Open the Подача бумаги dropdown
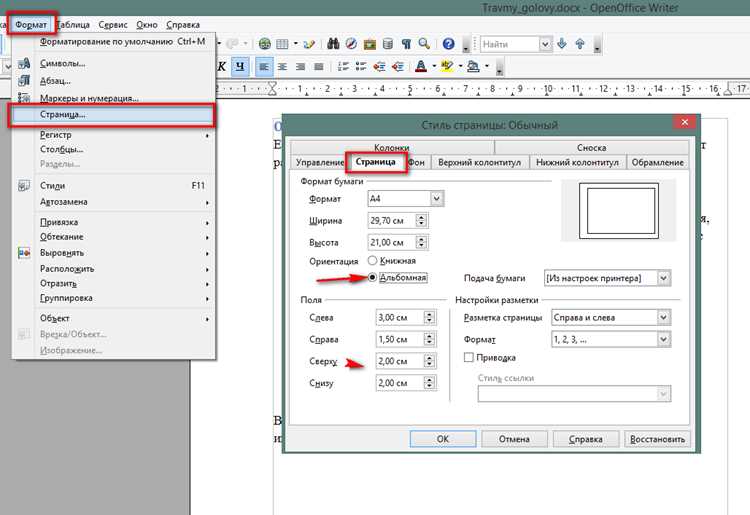 coord(664,278)
